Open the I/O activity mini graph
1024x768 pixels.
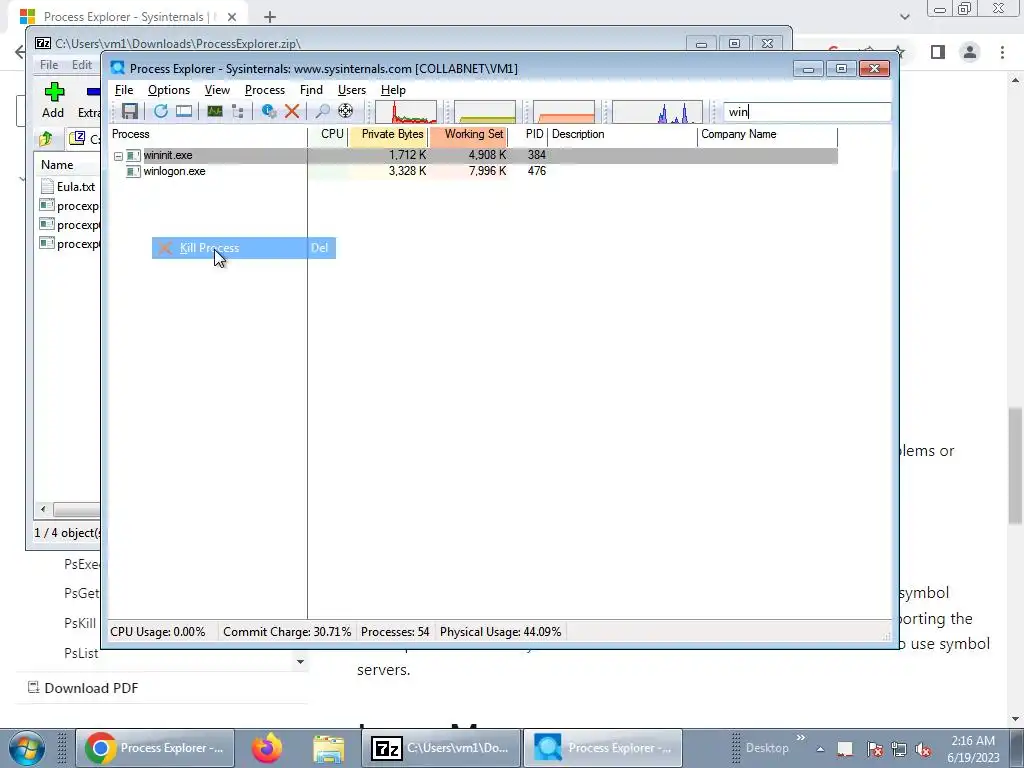(657, 112)
